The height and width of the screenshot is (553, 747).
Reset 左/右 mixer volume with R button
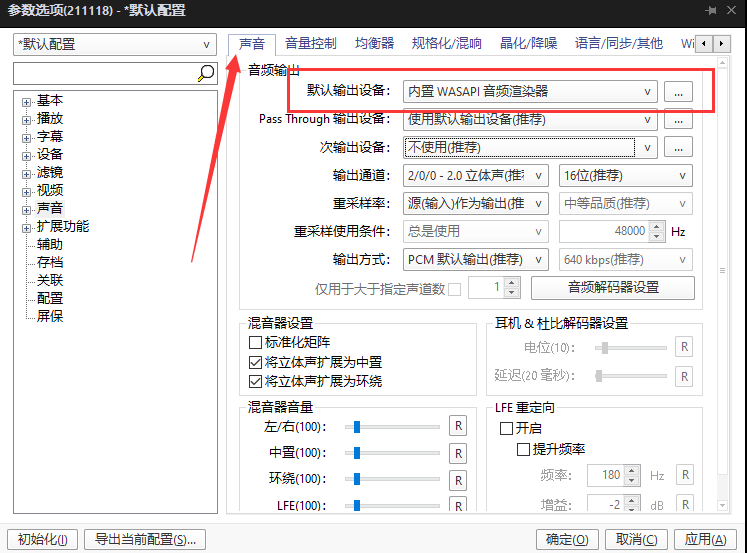pos(458,426)
